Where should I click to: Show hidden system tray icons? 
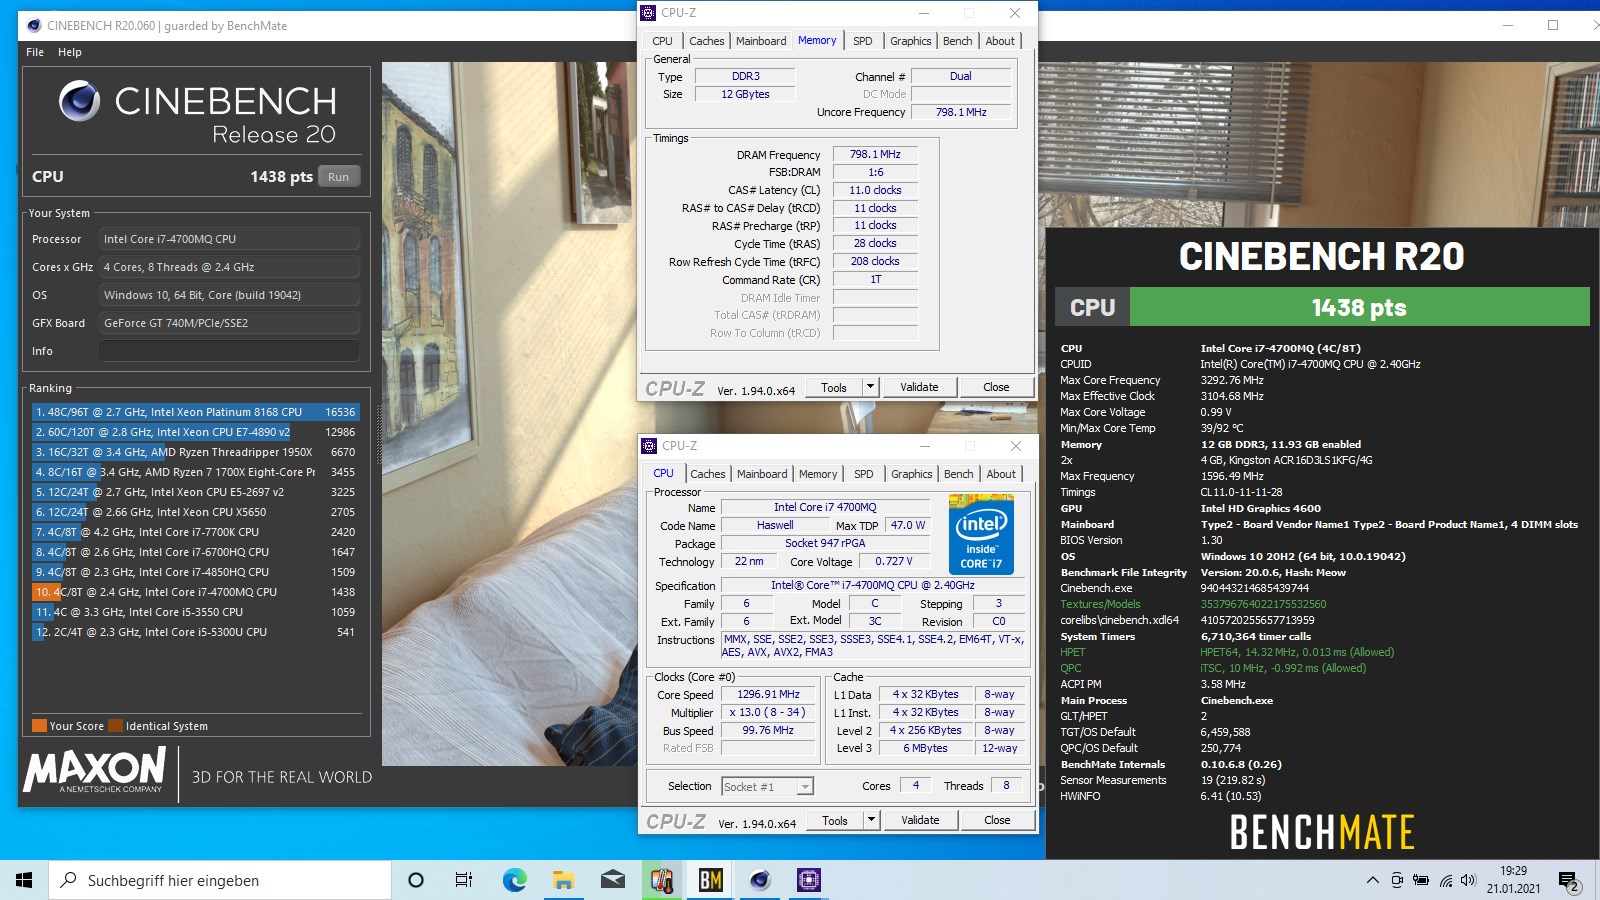[1372, 881]
